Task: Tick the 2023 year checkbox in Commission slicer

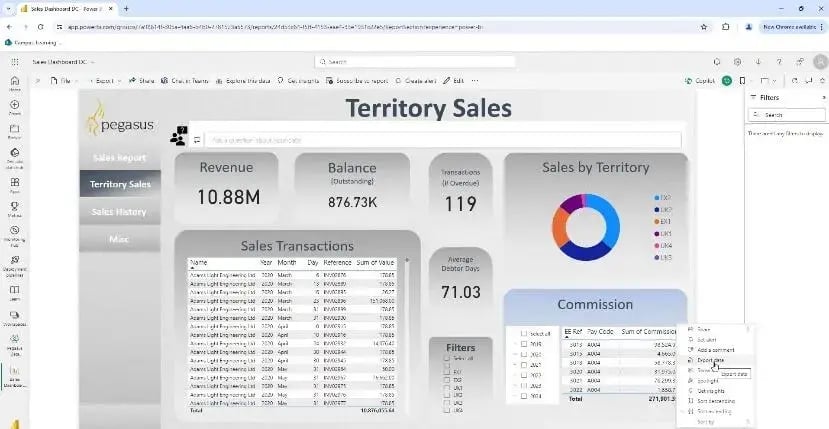Action: tap(524, 386)
